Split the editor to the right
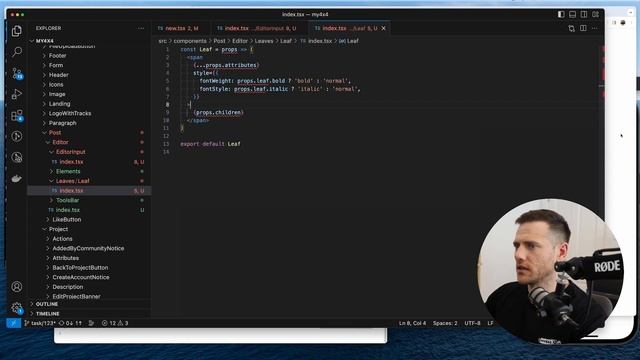640x360 pixels. click(x=583, y=28)
